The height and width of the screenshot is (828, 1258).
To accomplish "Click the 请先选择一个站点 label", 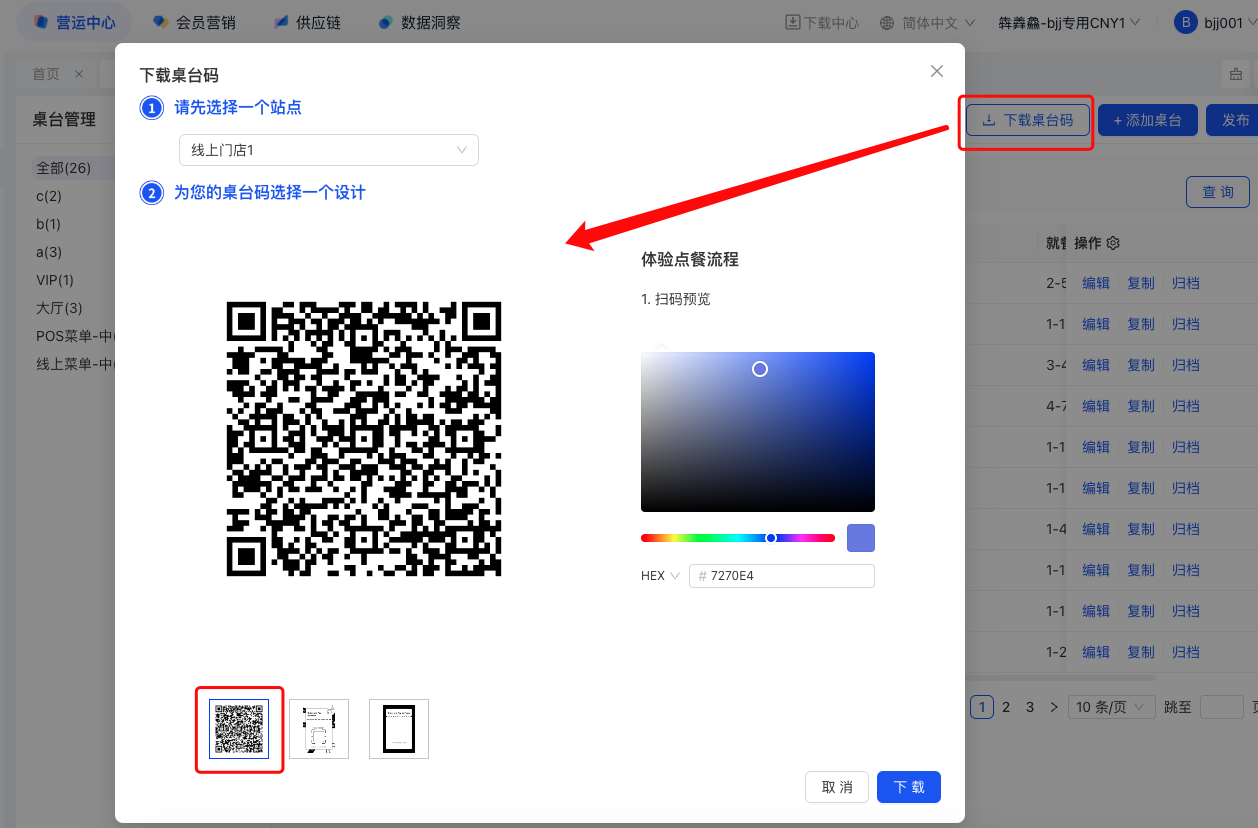I will pyautogui.click(x=238, y=107).
